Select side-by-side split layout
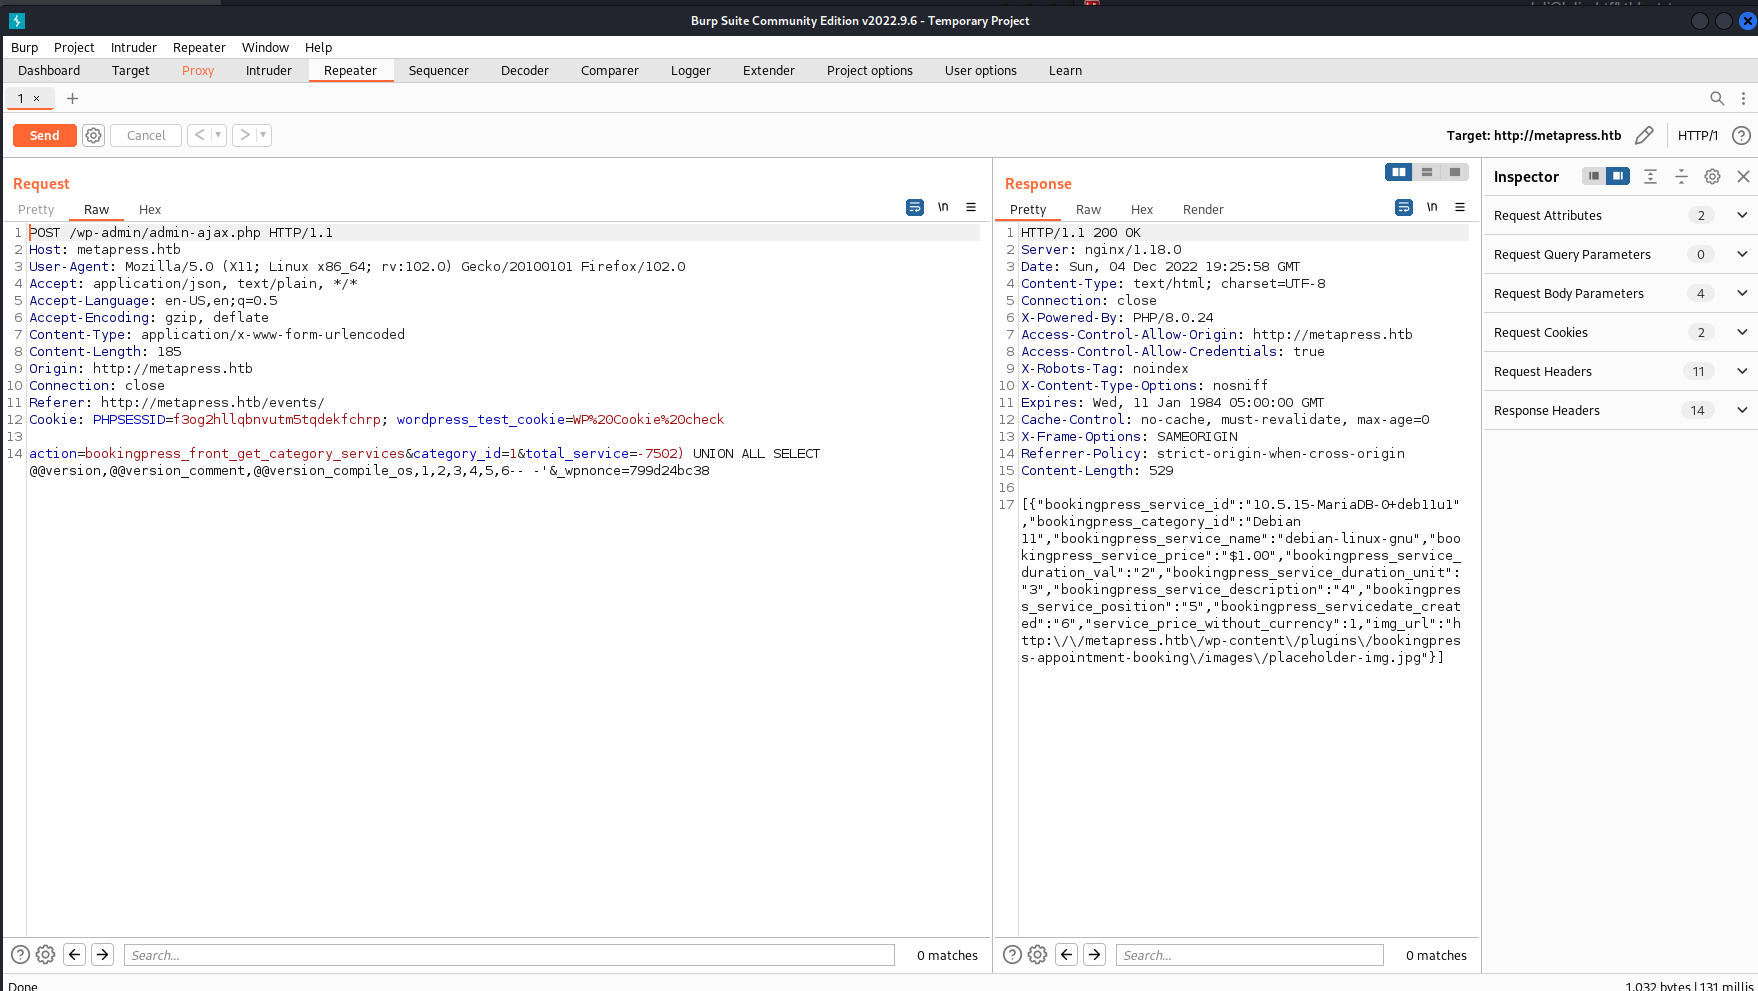This screenshot has width=1758, height=991. 1399,172
